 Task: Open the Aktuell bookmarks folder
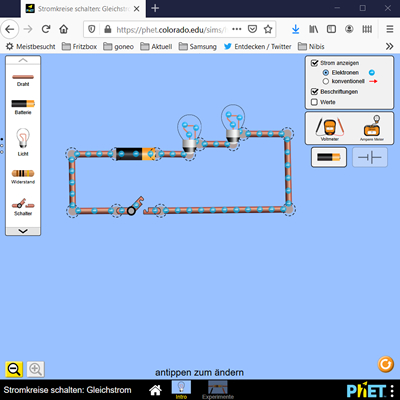tap(156, 46)
